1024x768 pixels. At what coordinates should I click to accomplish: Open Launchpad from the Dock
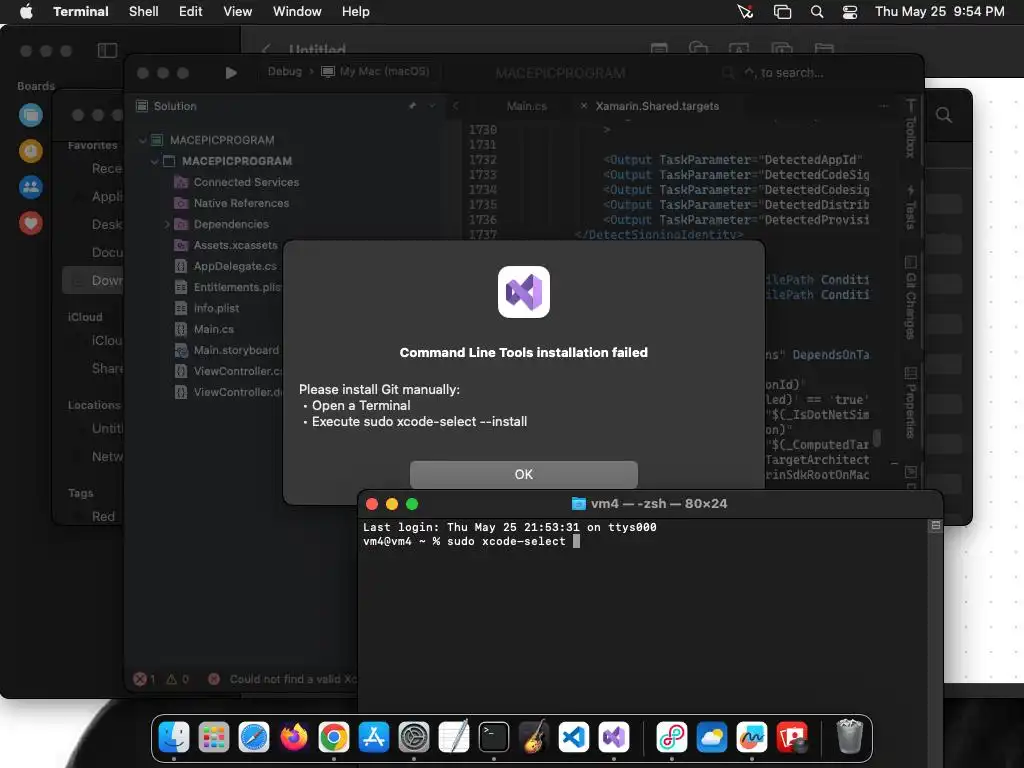214,737
